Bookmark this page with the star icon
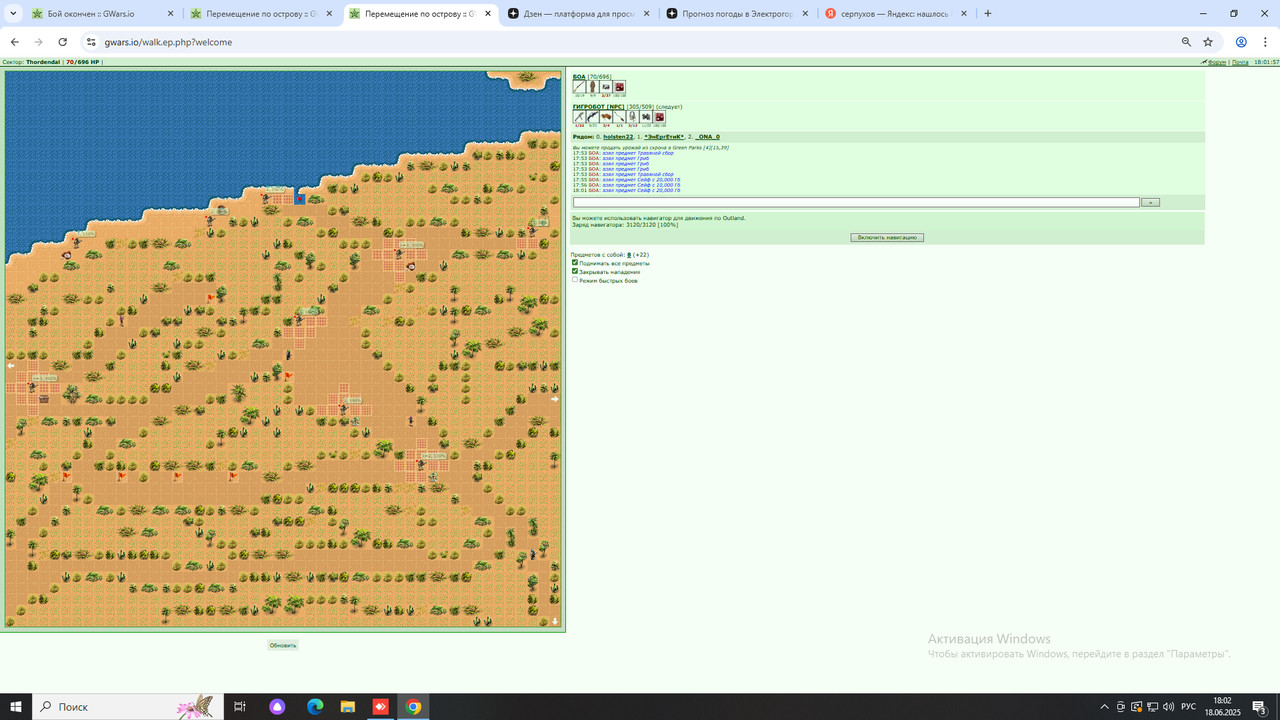This screenshot has width=1280, height=720. [1208, 42]
